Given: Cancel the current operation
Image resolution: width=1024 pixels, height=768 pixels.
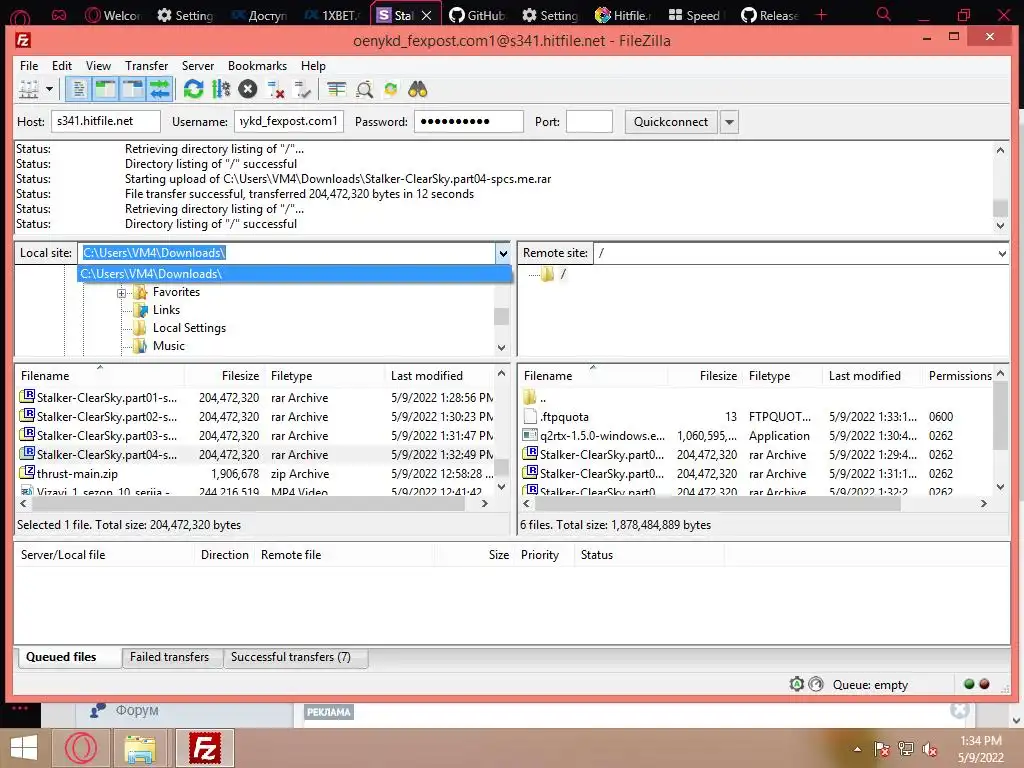Looking at the screenshot, I should pyautogui.click(x=248, y=89).
